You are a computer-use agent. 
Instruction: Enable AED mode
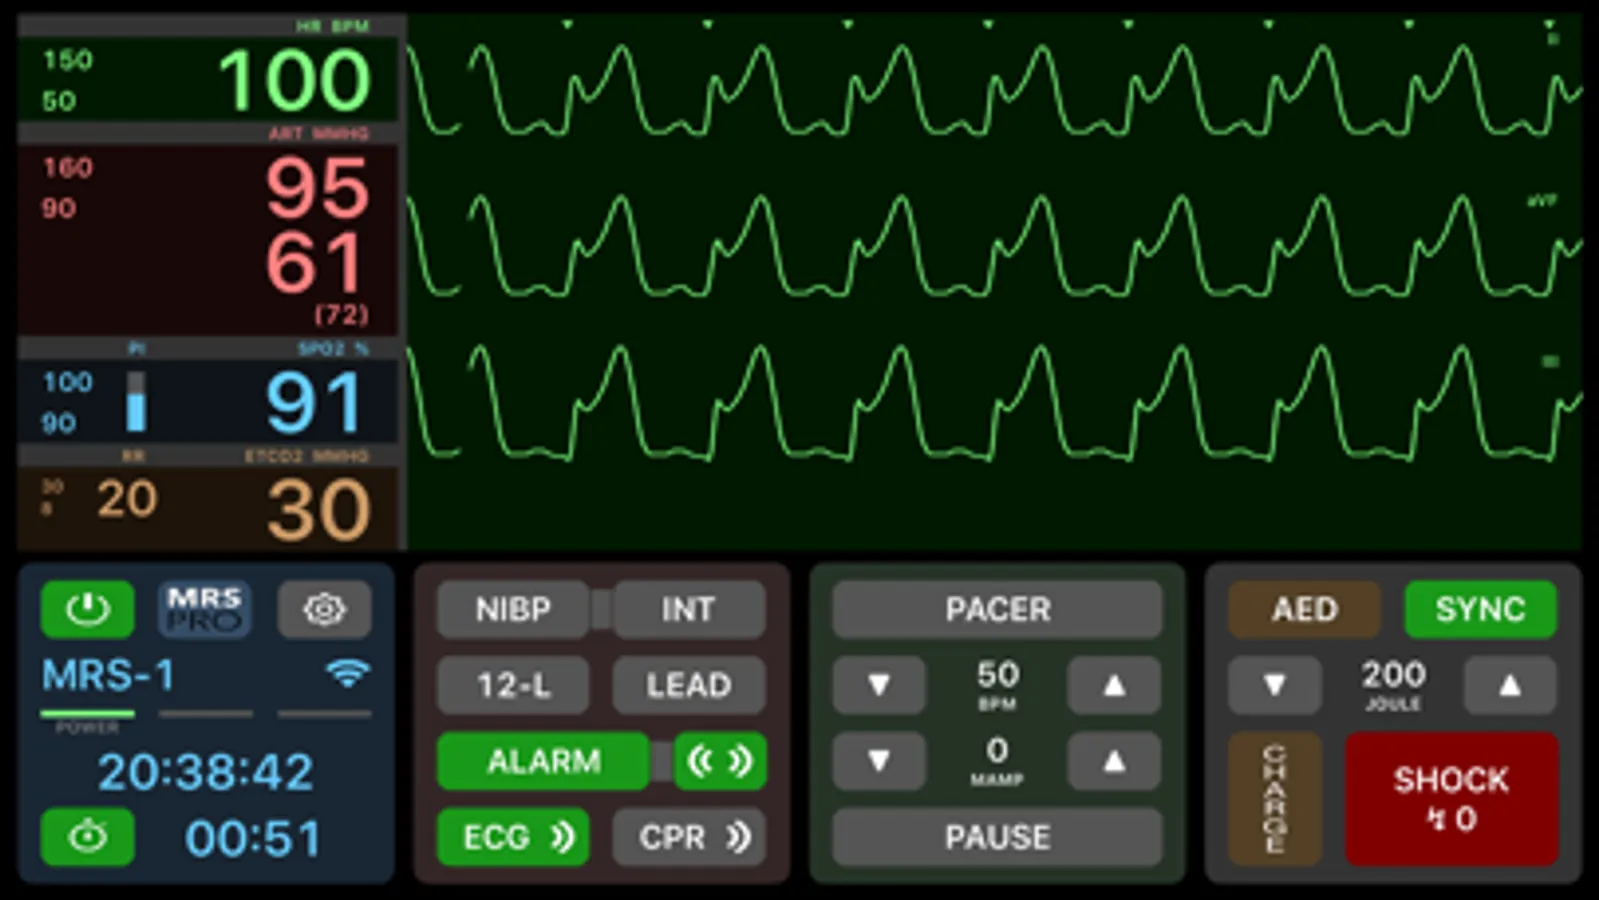tap(1304, 609)
